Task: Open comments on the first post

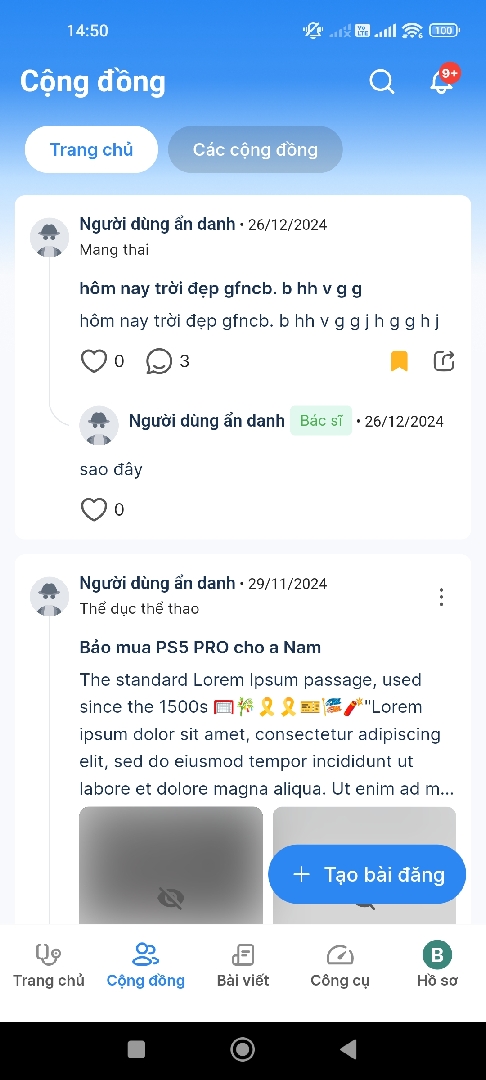Action: [159, 361]
